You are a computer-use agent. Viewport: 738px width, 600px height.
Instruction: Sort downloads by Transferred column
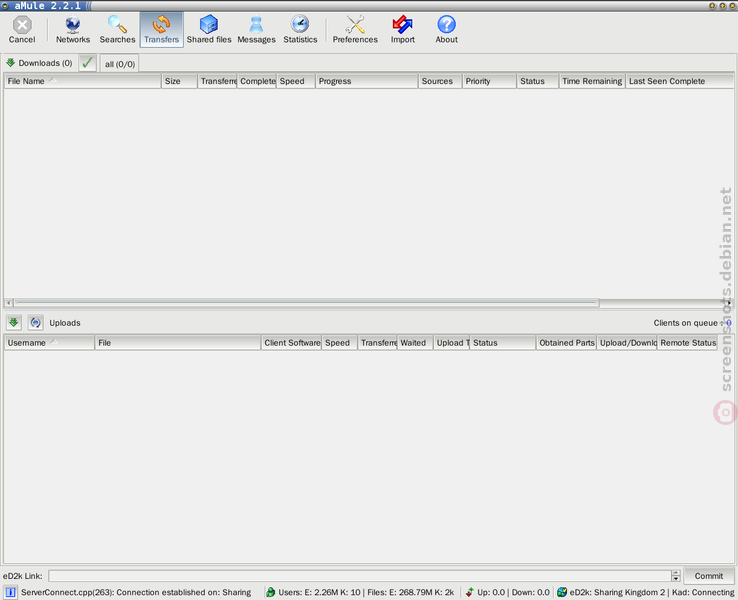217,81
